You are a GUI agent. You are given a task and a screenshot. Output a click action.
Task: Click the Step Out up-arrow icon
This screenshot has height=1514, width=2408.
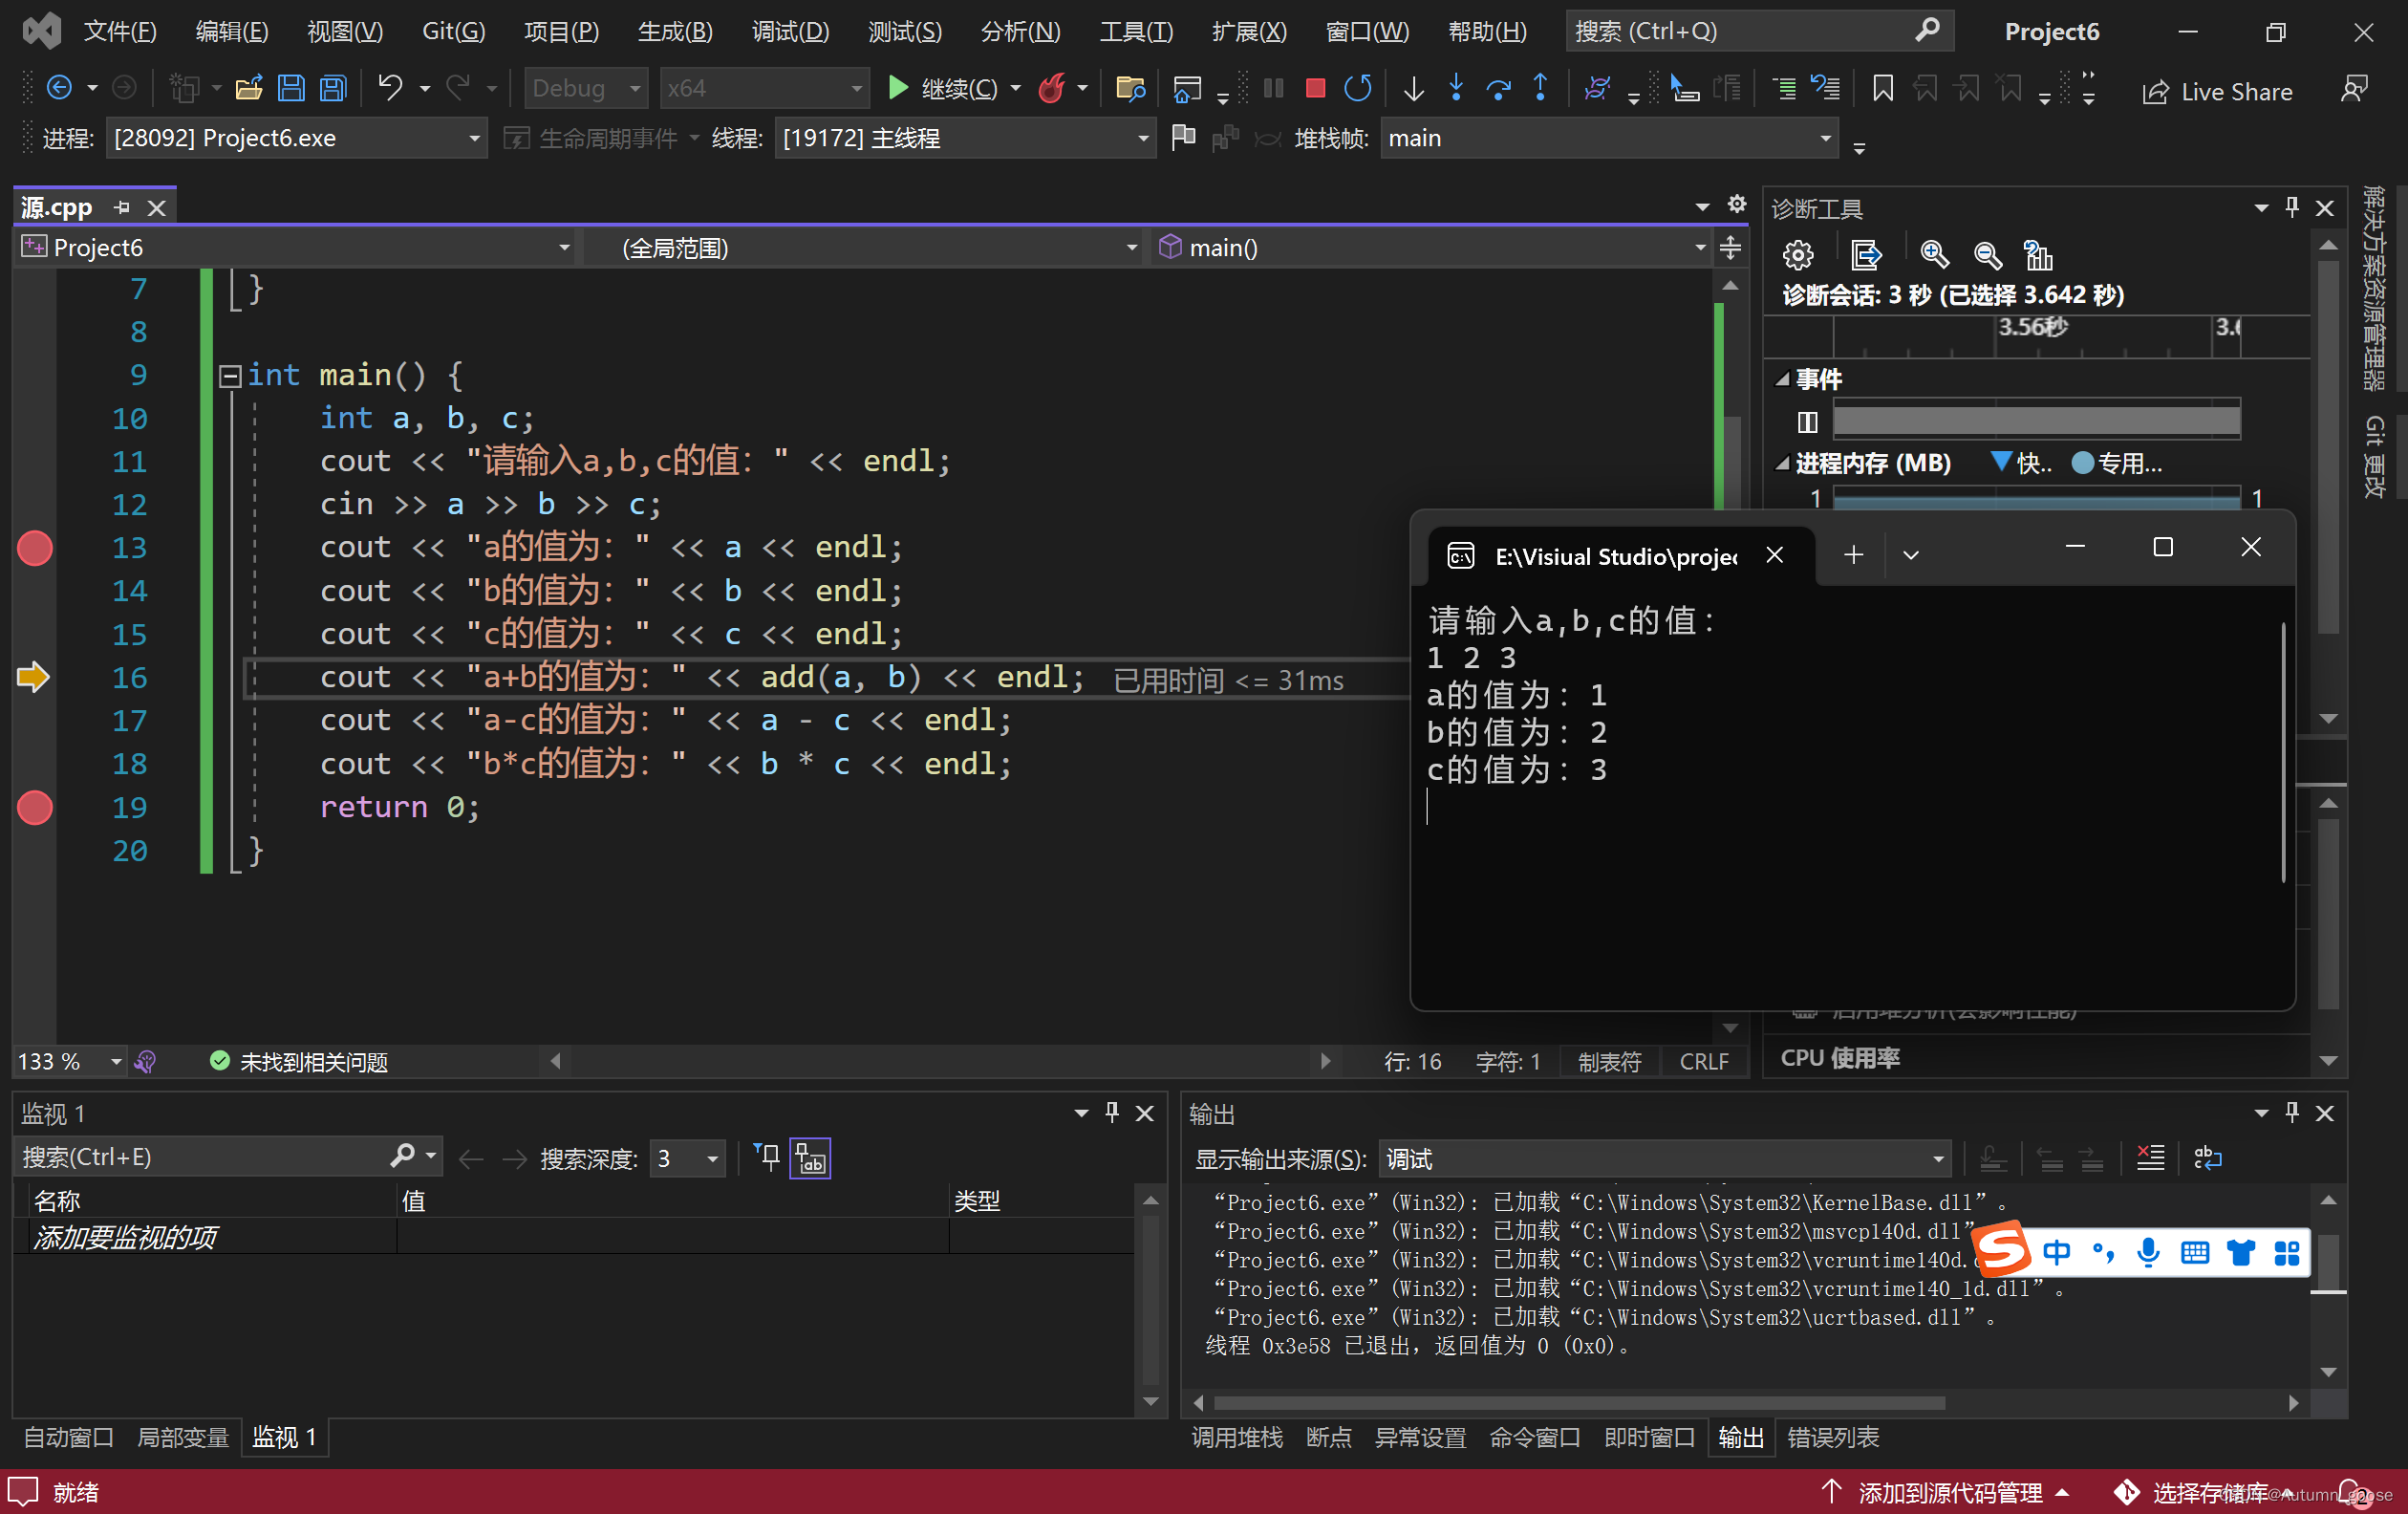1541,89
